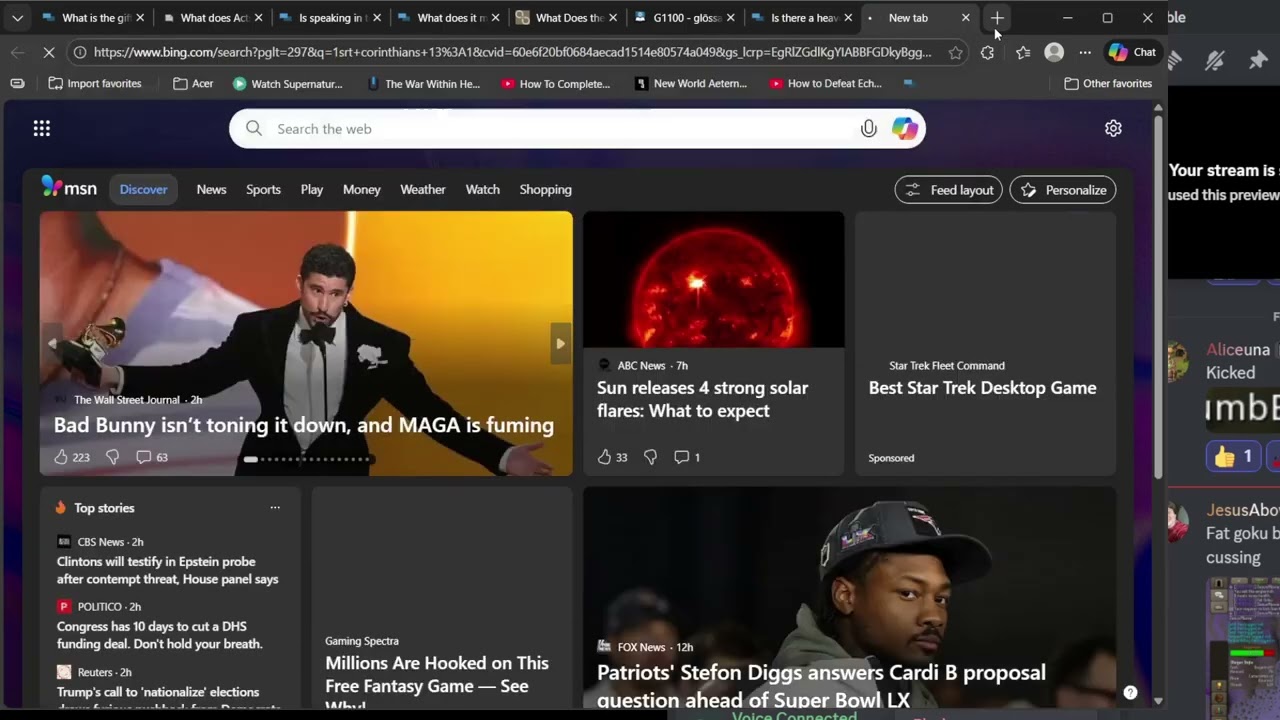This screenshot has height=720, width=1280.
Task: Switch to 'What does Act' tab
Action: click(x=214, y=18)
